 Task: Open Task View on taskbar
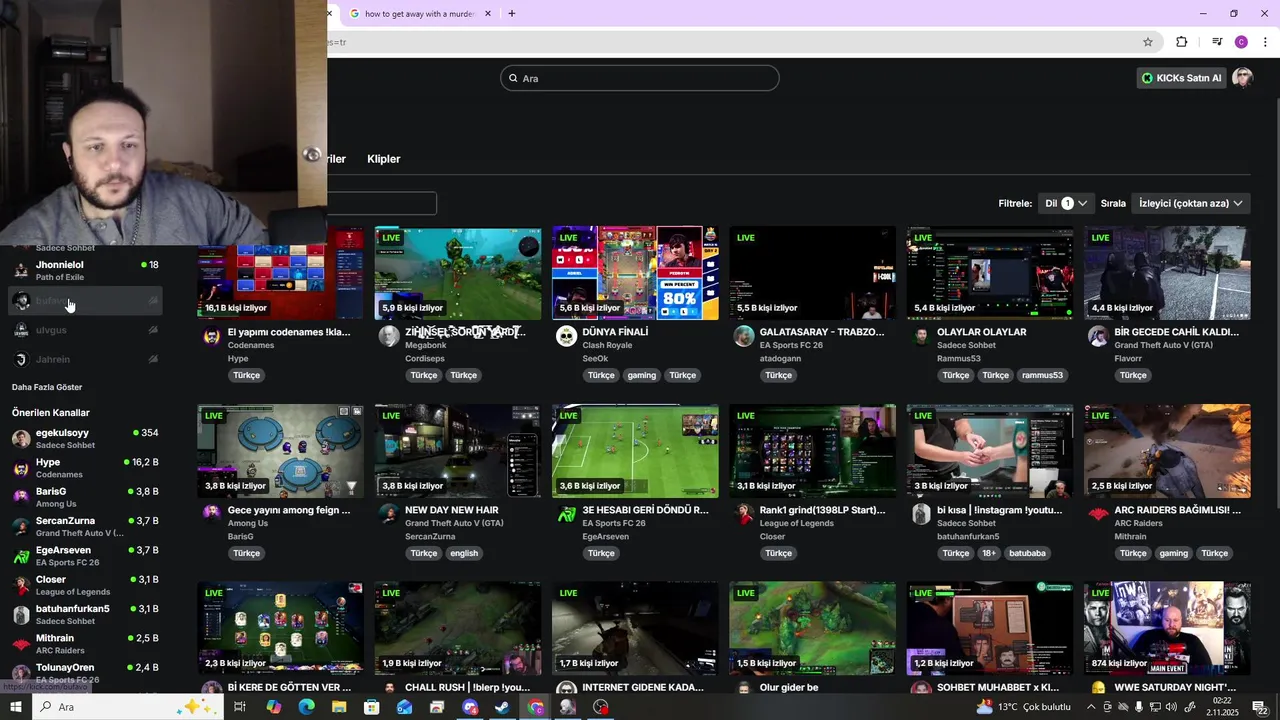coord(240,707)
